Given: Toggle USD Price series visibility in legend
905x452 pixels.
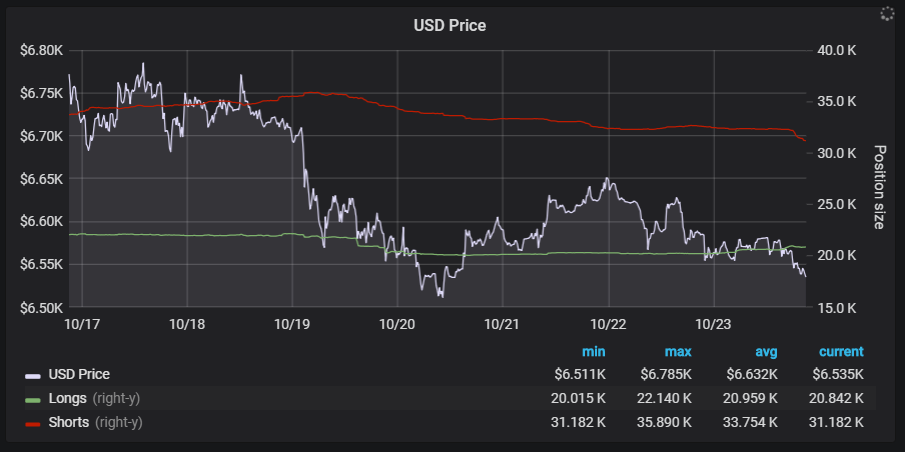Looking at the screenshot, I should pyautogui.click(x=79, y=375).
